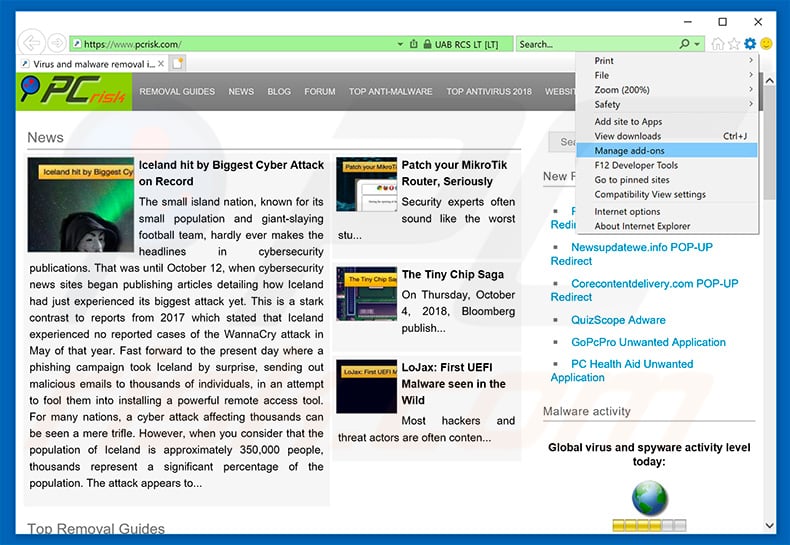Open Iceland hit by Biggest Cyber Attack headline
This screenshot has height=545, width=790.
(x=231, y=173)
